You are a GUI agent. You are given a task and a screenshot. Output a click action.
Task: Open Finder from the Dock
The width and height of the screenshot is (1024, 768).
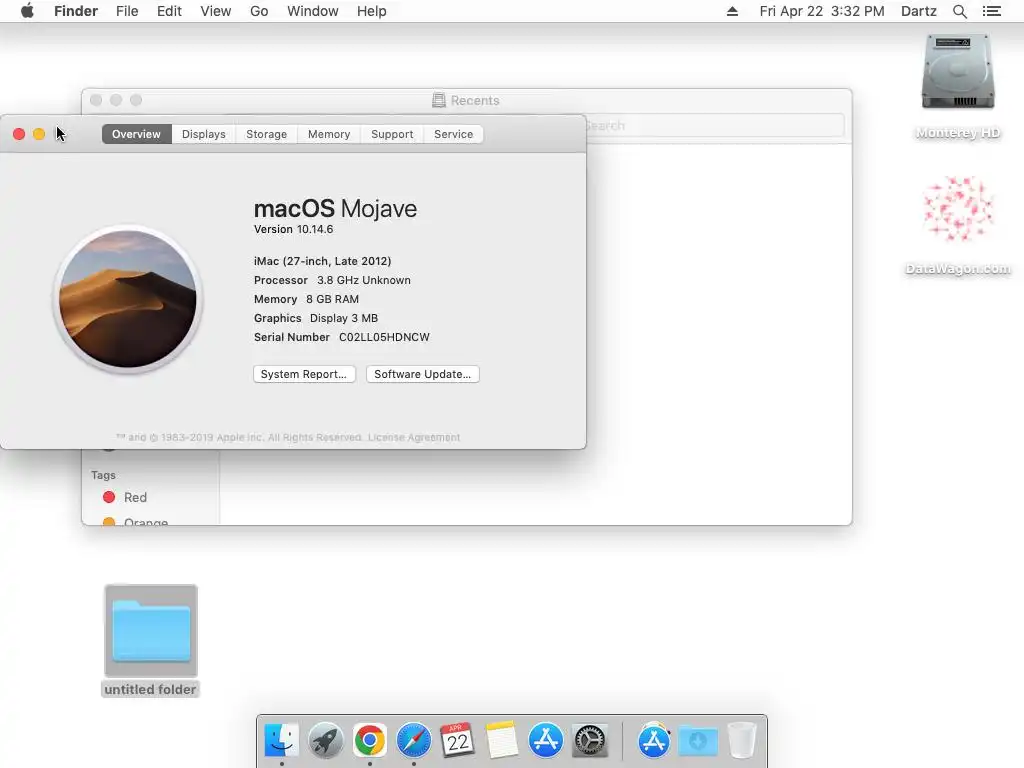[281, 741]
